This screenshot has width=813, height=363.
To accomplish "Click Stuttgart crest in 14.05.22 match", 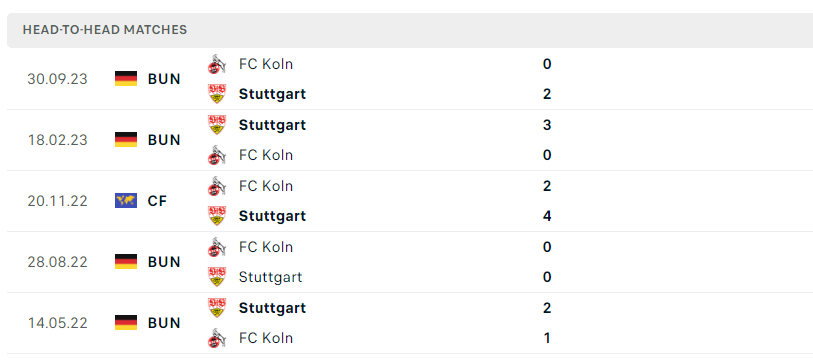I will 217,308.
